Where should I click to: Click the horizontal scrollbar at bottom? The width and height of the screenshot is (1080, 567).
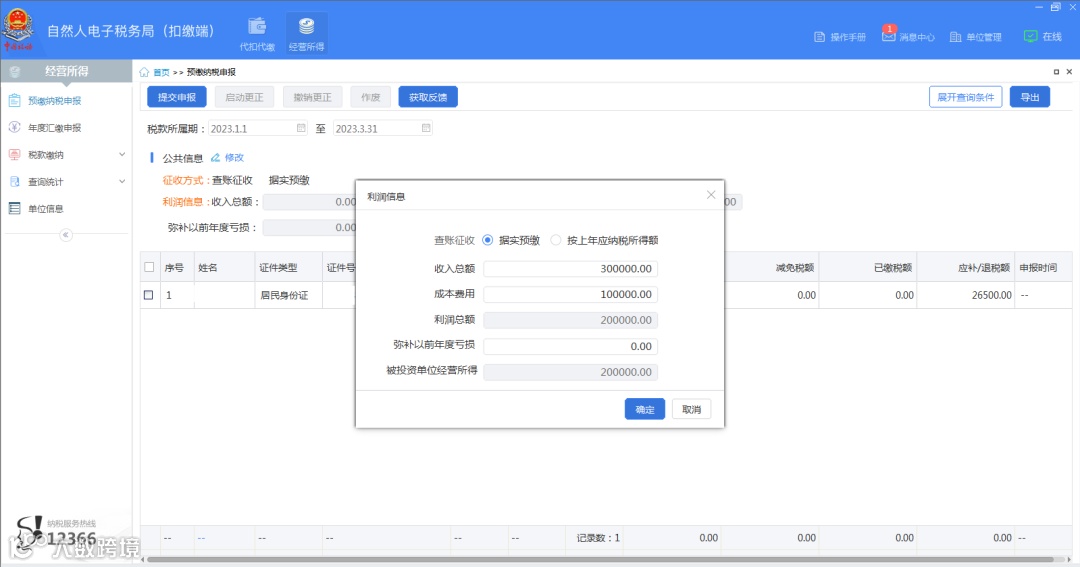pos(599,559)
